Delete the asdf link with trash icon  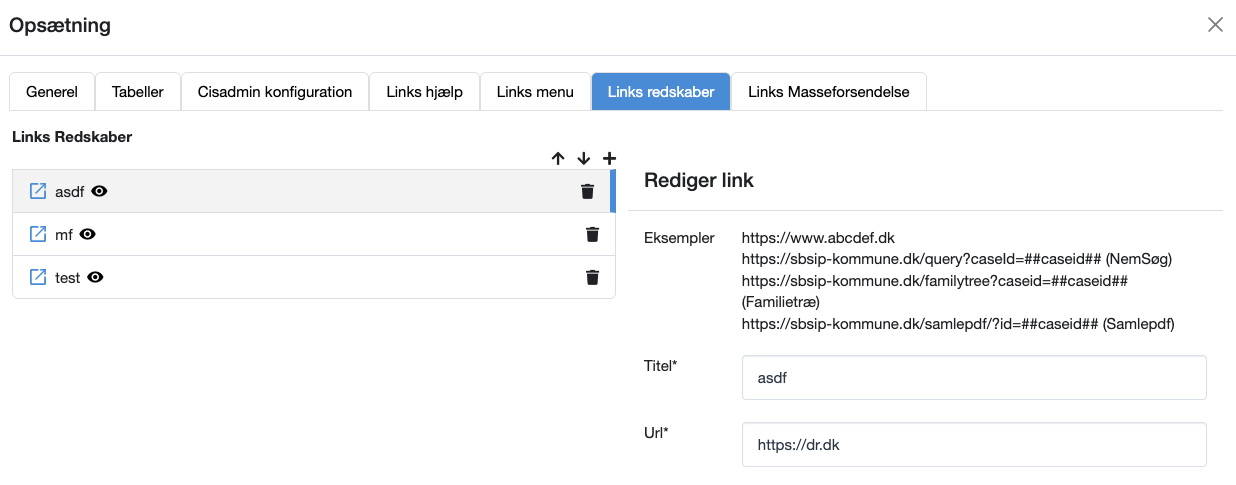[x=588, y=191]
